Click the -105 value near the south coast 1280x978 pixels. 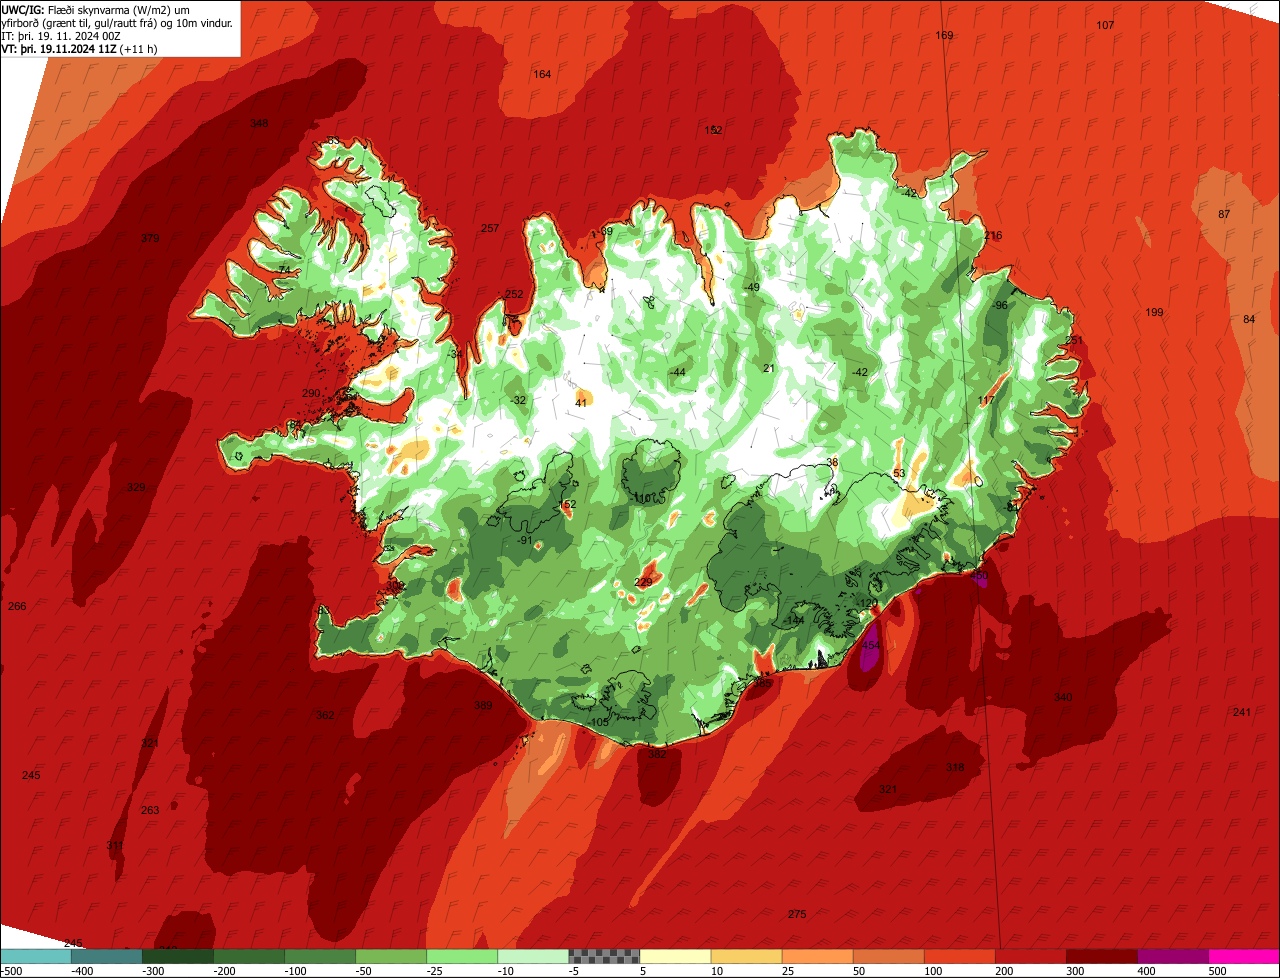click(x=599, y=723)
